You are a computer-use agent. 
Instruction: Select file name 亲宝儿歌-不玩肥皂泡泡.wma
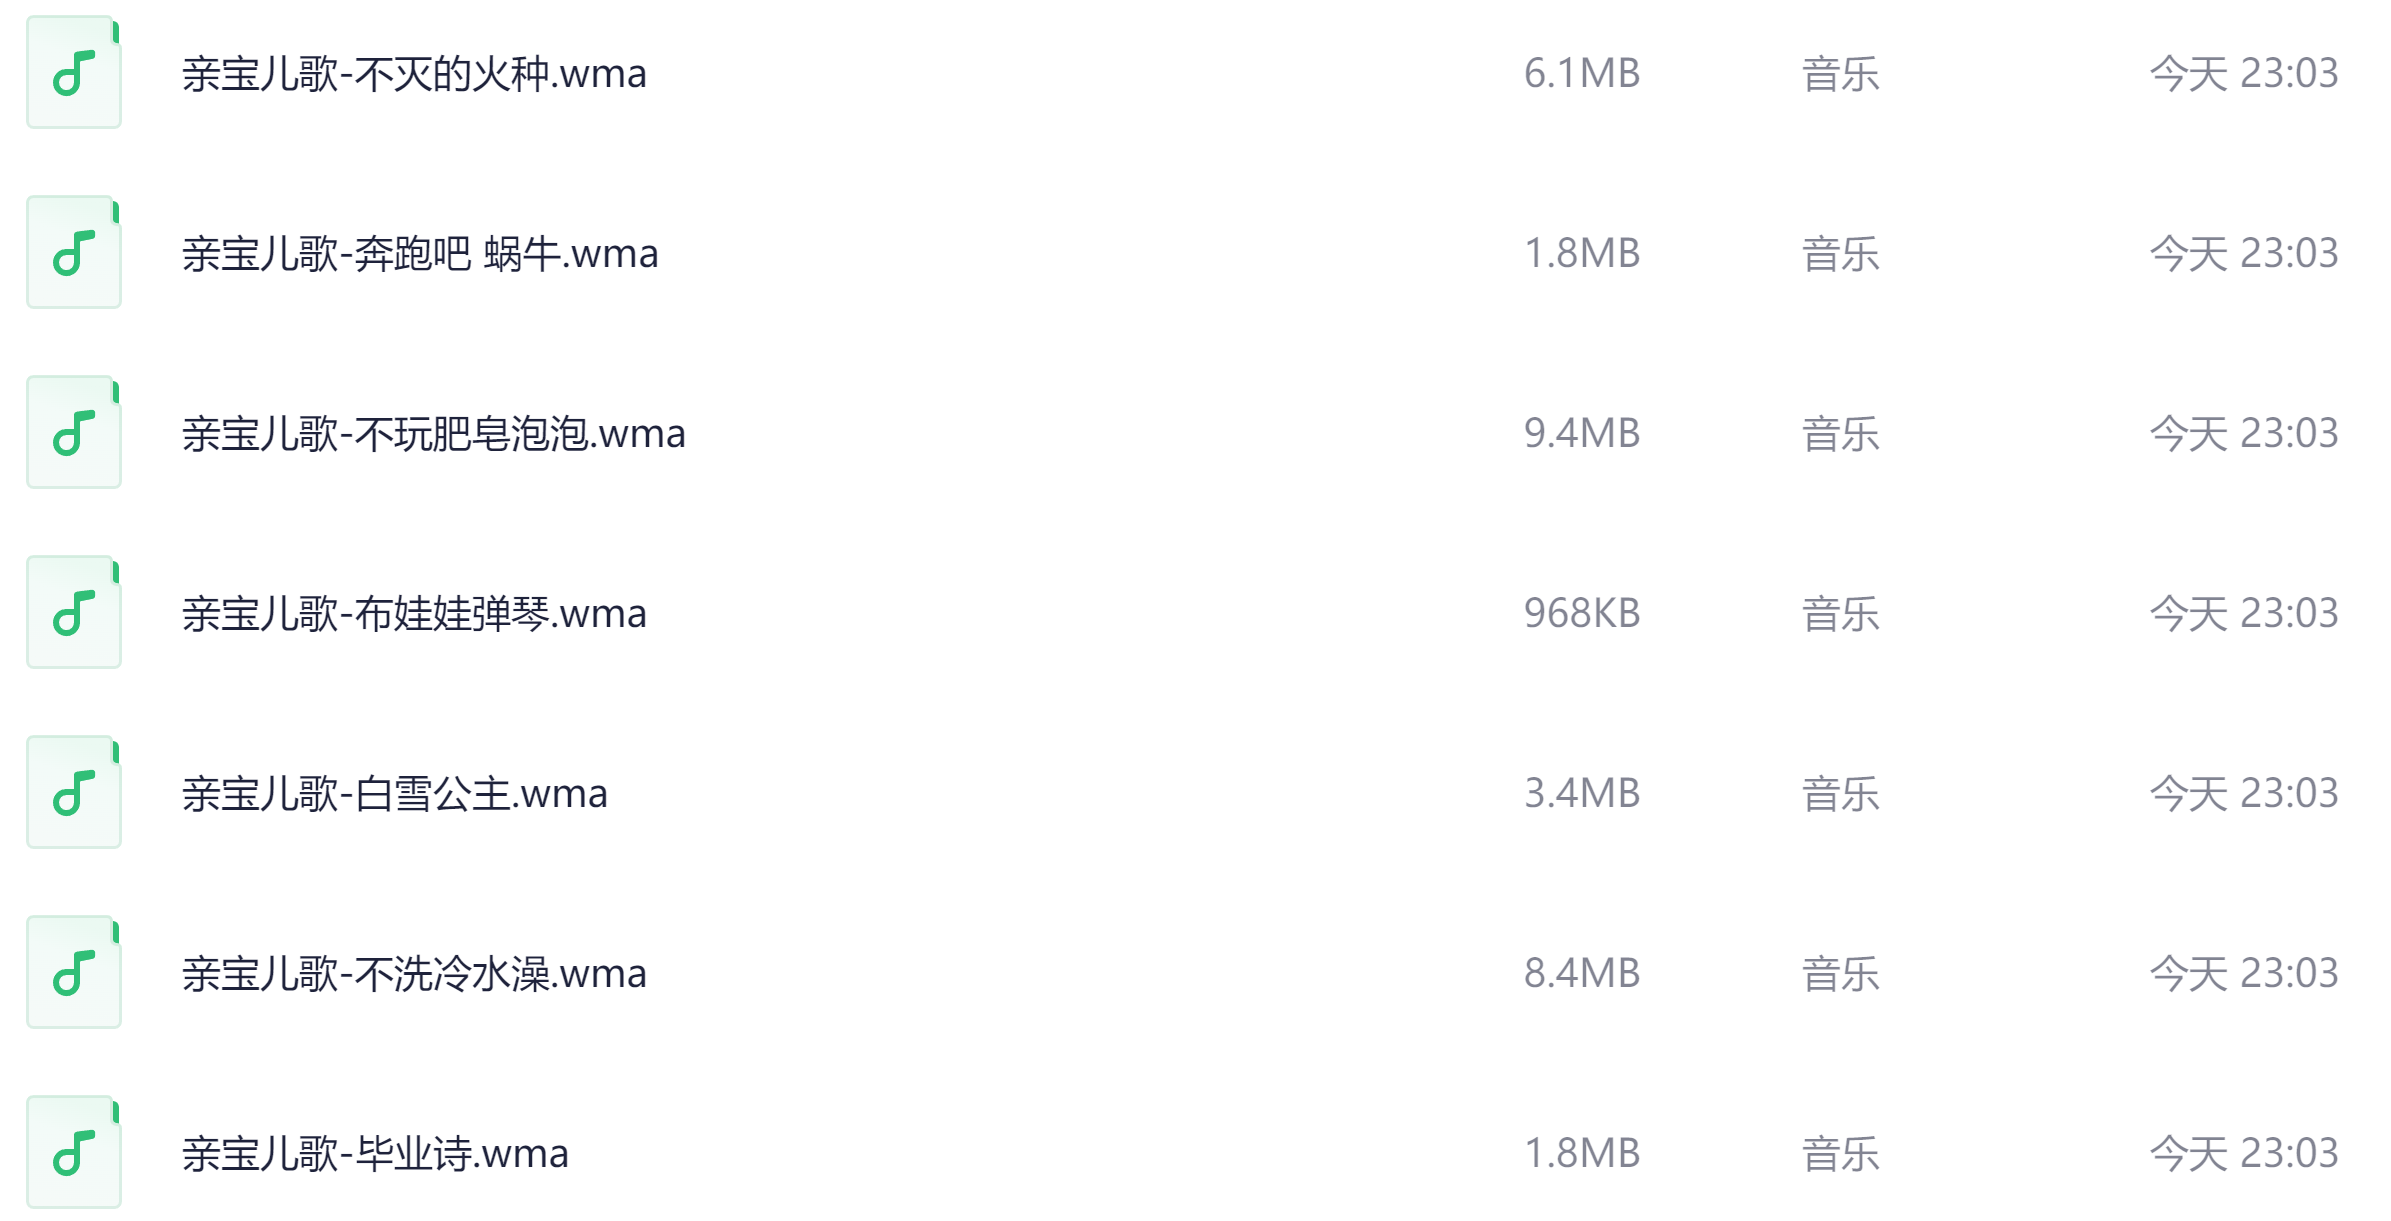(433, 434)
